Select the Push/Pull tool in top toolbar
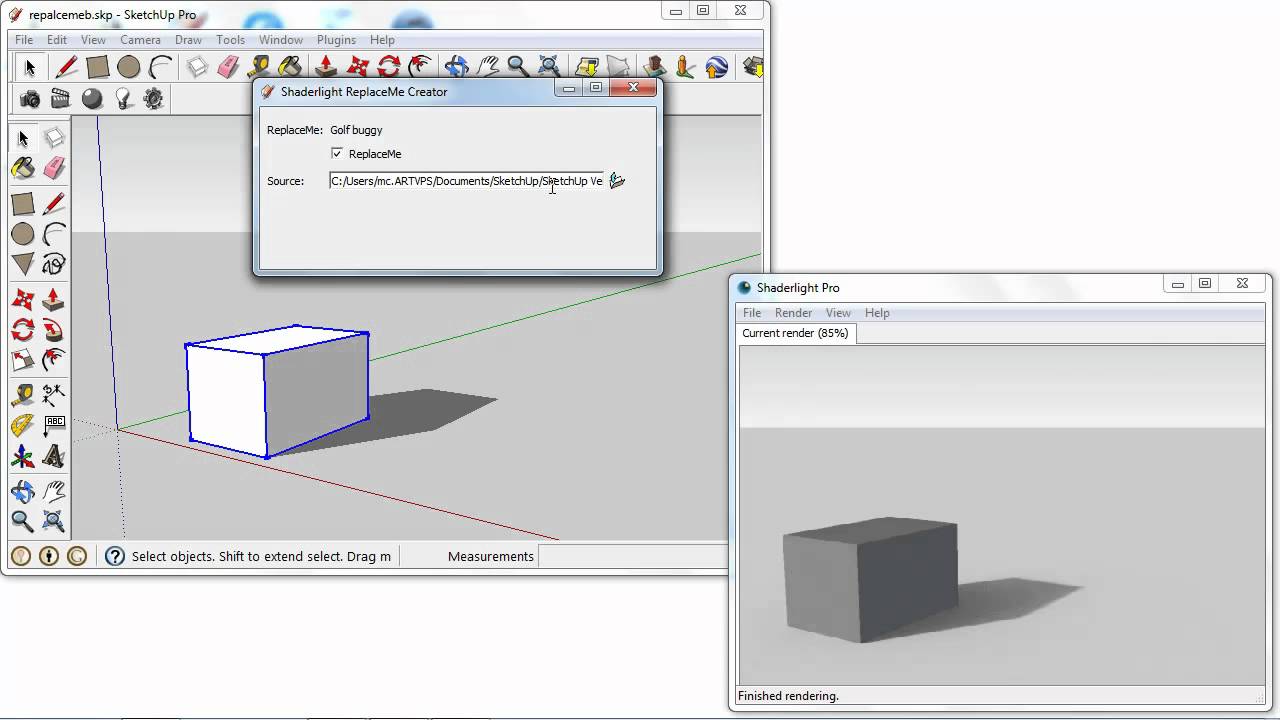 325,67
